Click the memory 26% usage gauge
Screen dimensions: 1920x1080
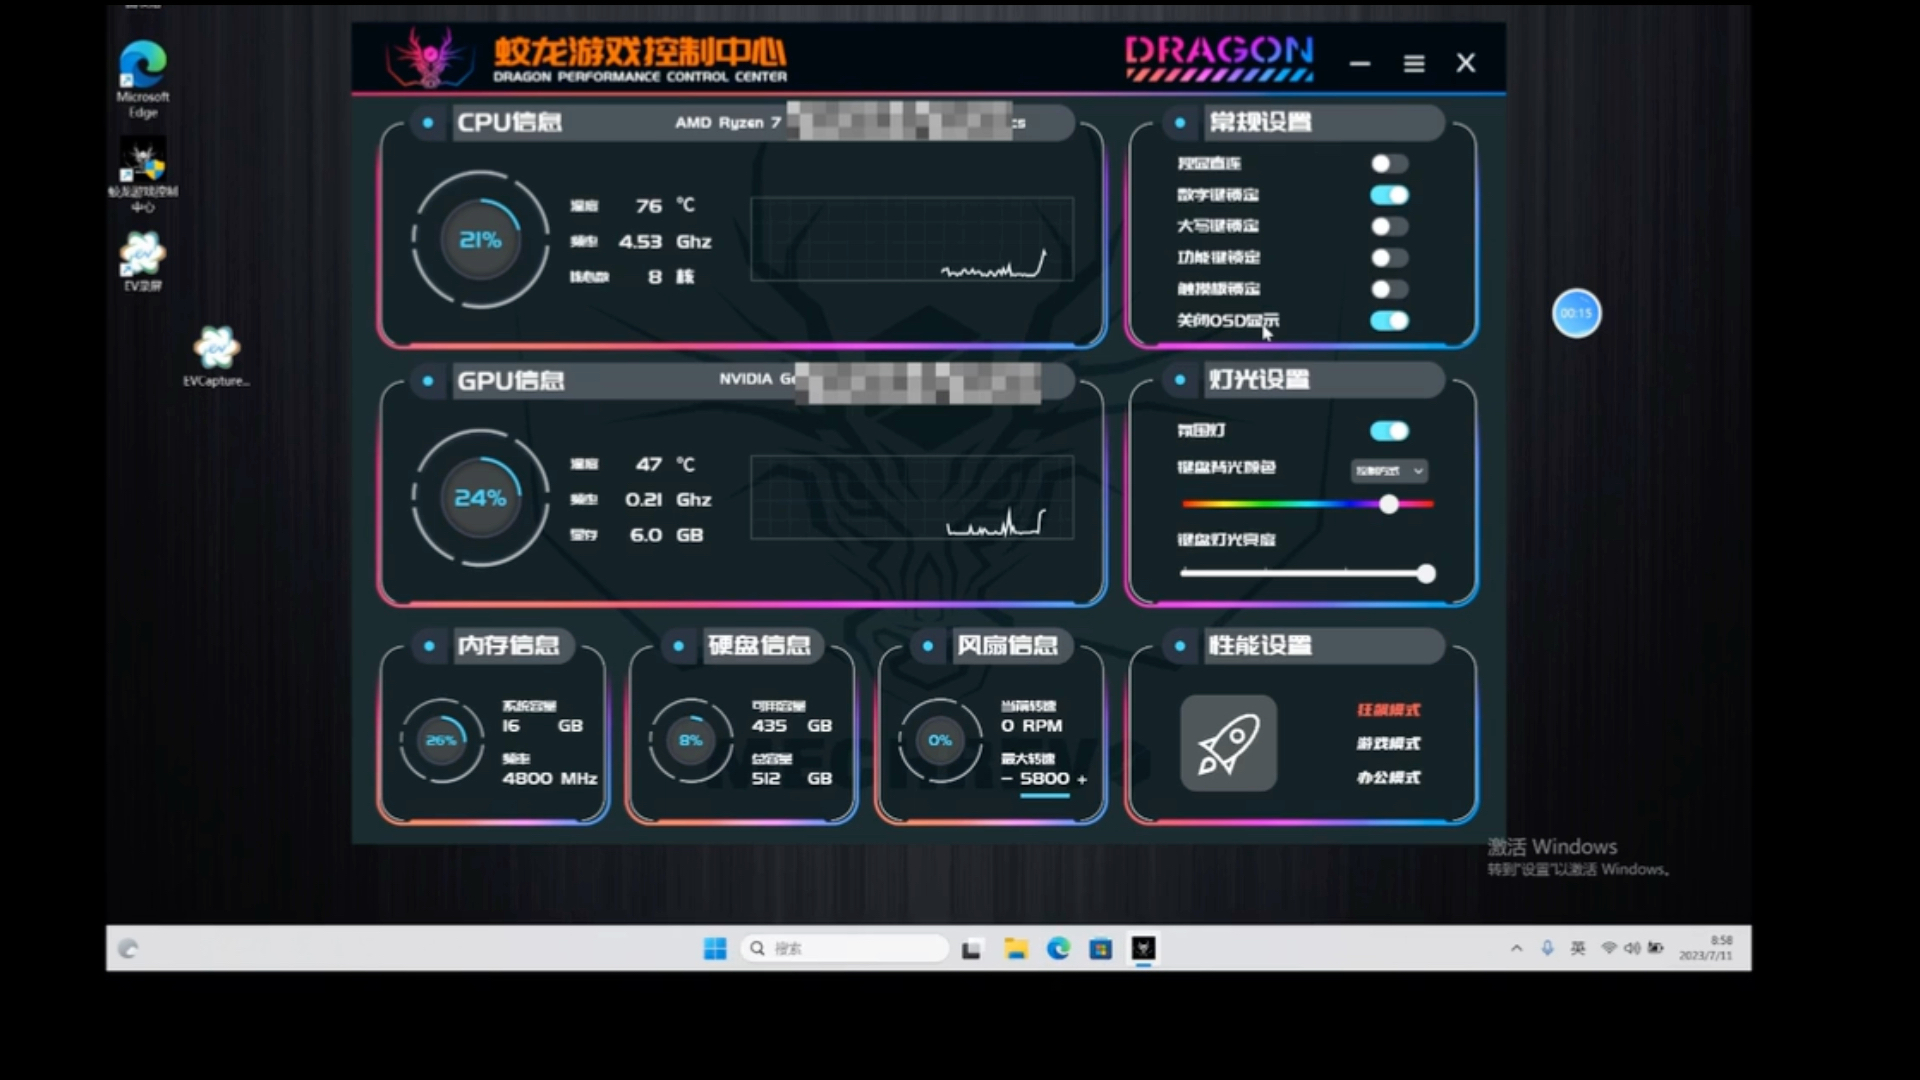coord(441,740)
